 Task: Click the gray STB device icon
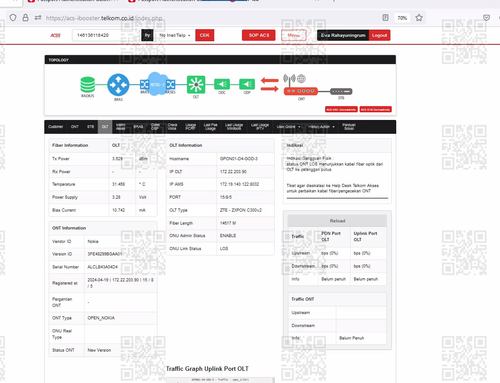[341, 91]
